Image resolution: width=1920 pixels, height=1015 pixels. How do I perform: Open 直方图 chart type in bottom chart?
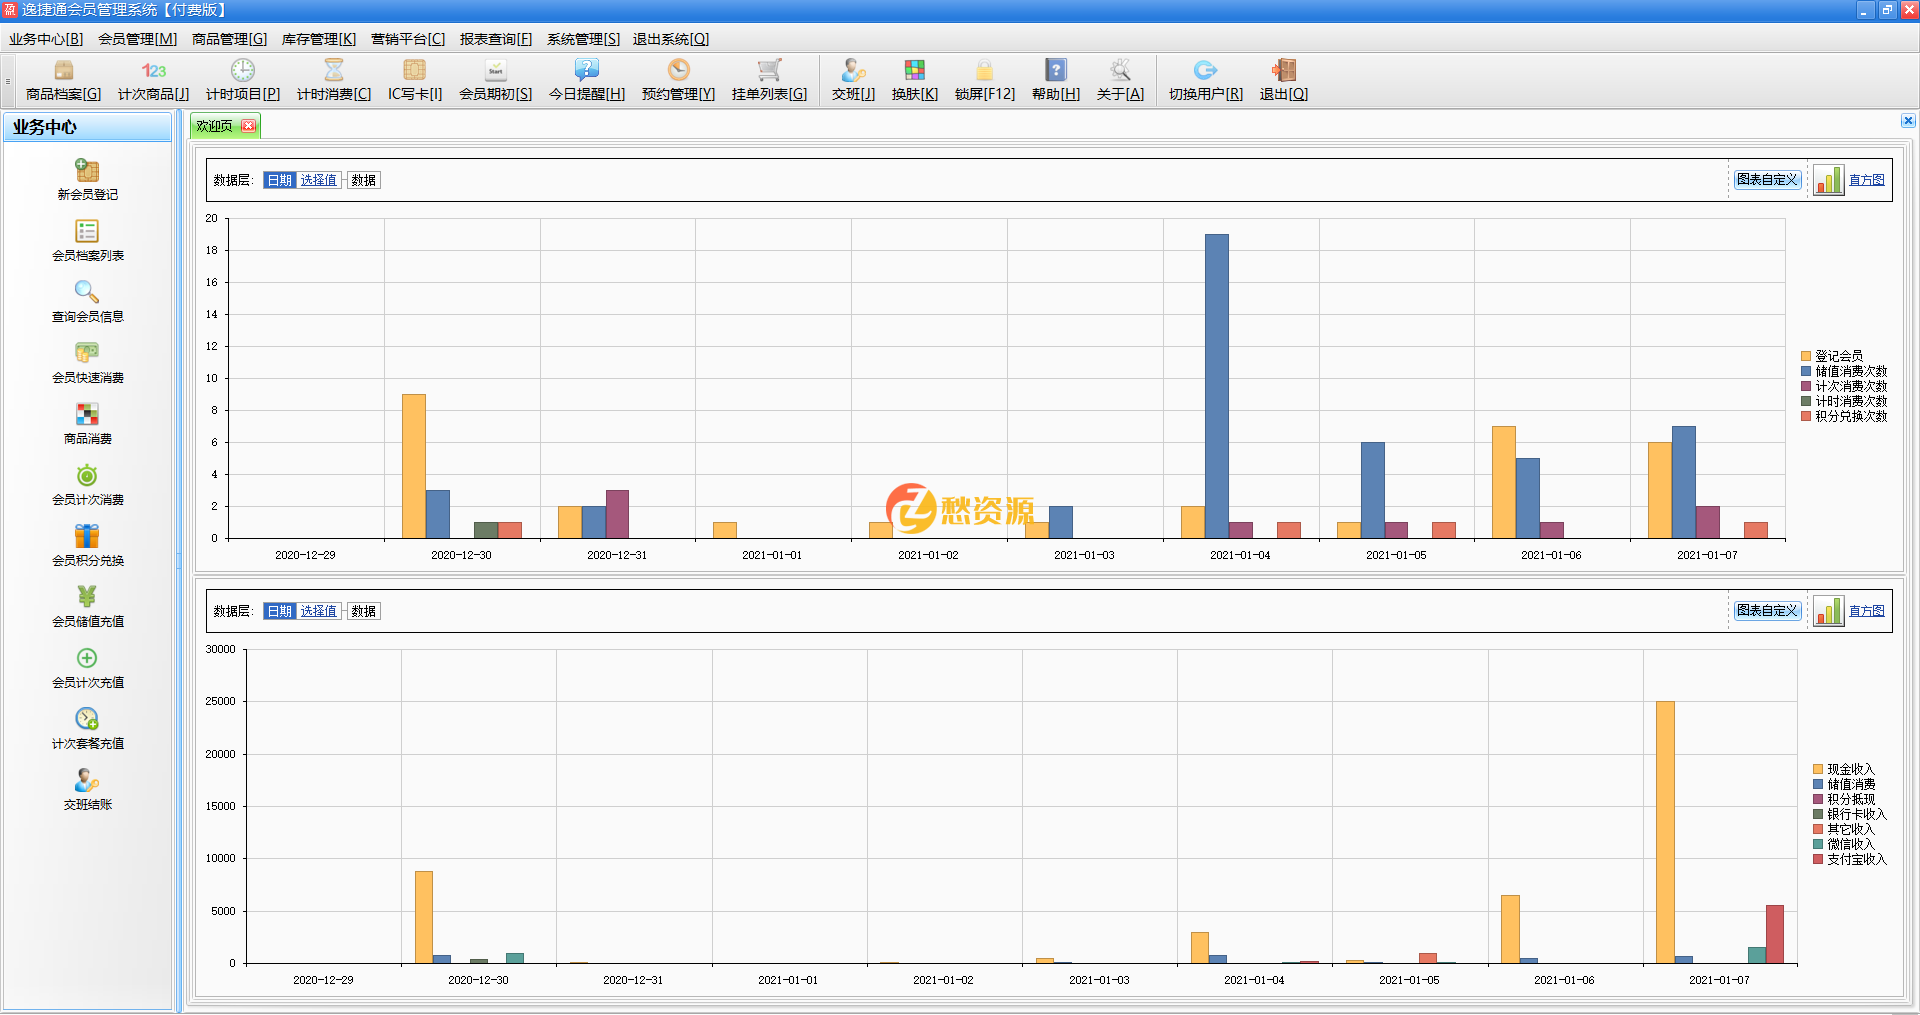pyautogui.click(x=1865, y=611)
